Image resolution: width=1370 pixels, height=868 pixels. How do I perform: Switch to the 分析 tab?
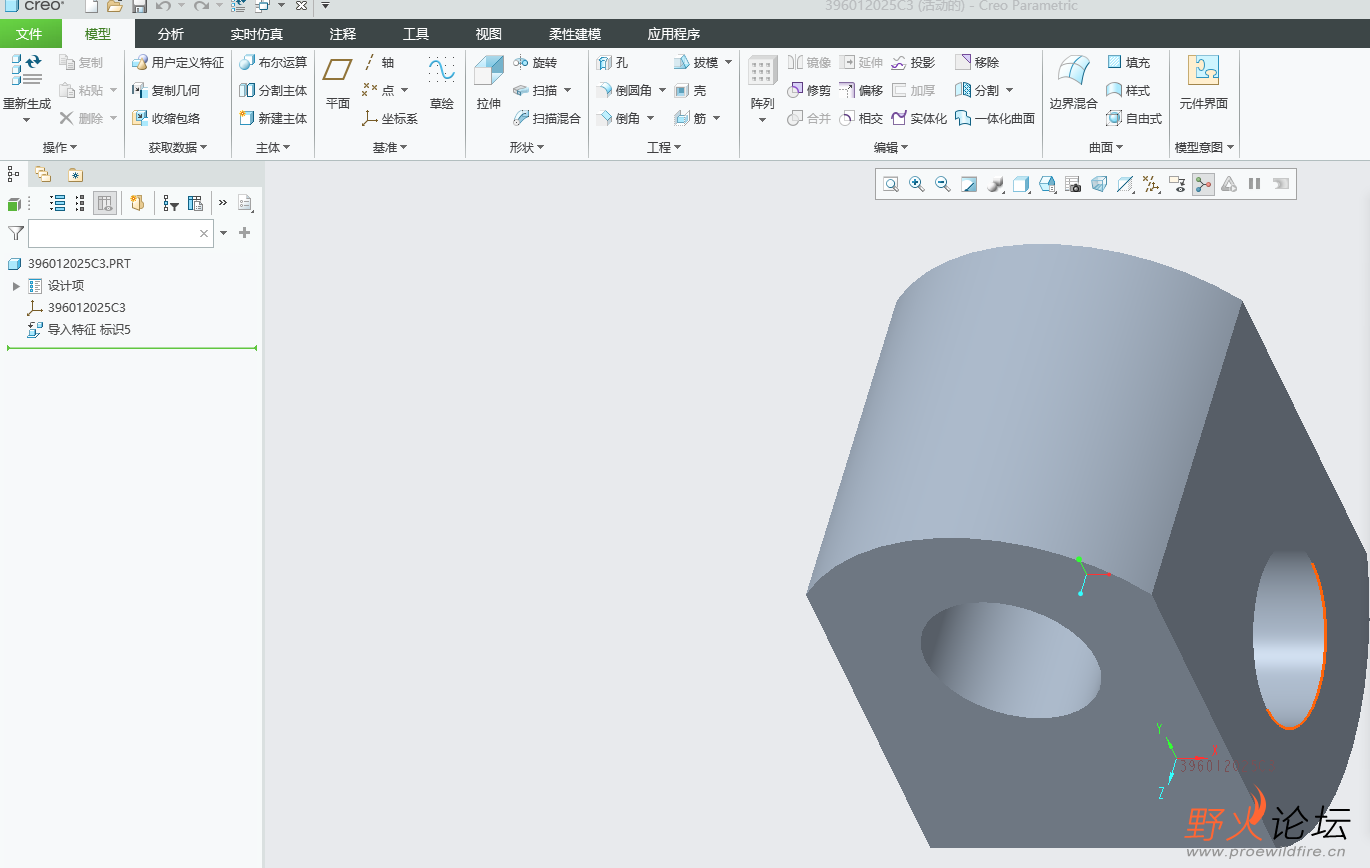coord(171,34)
